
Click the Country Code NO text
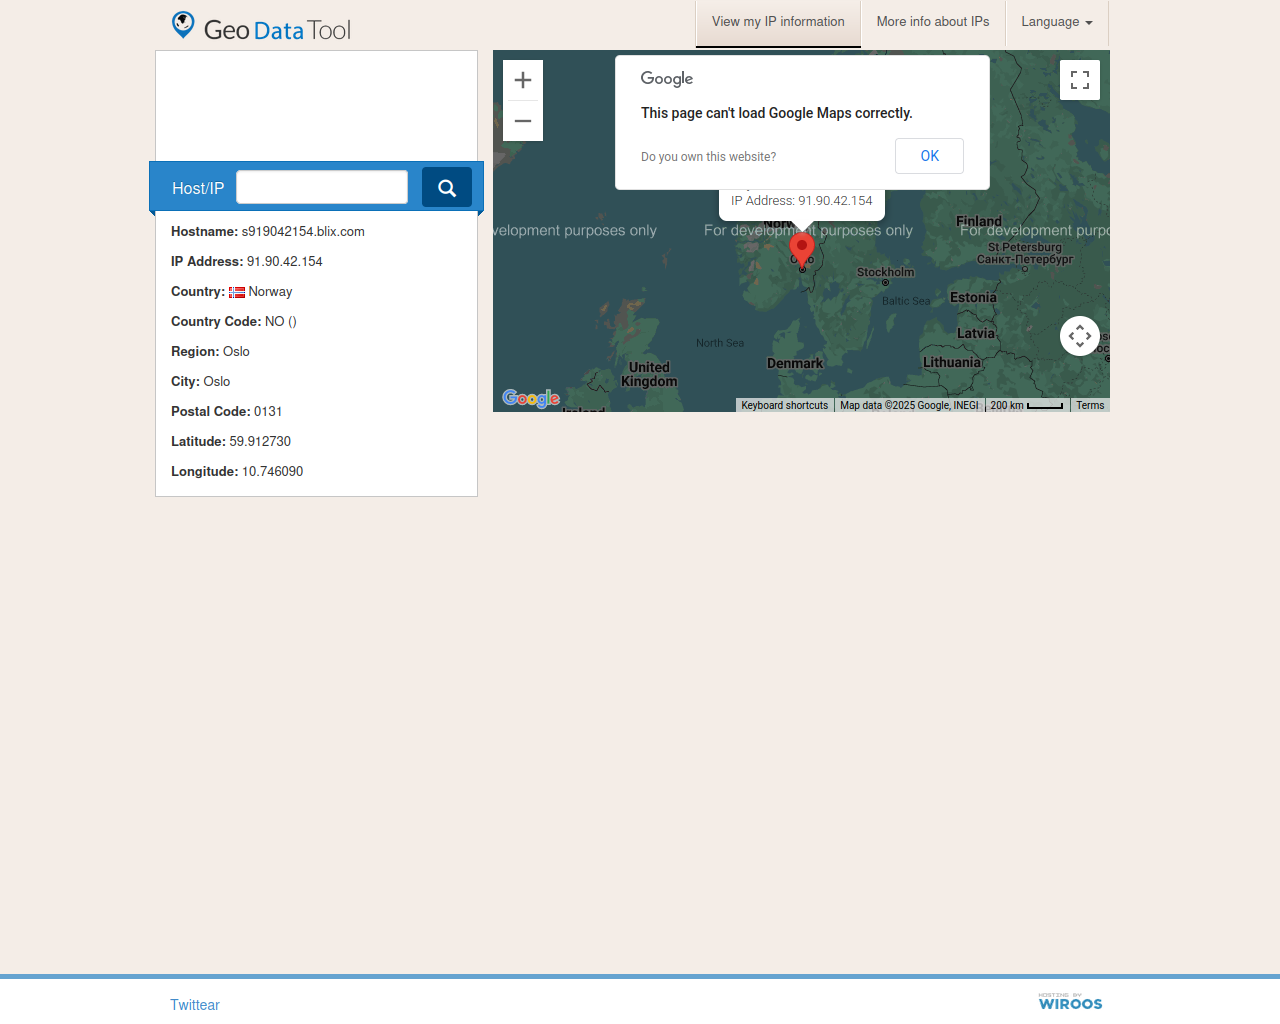[281, 321]
